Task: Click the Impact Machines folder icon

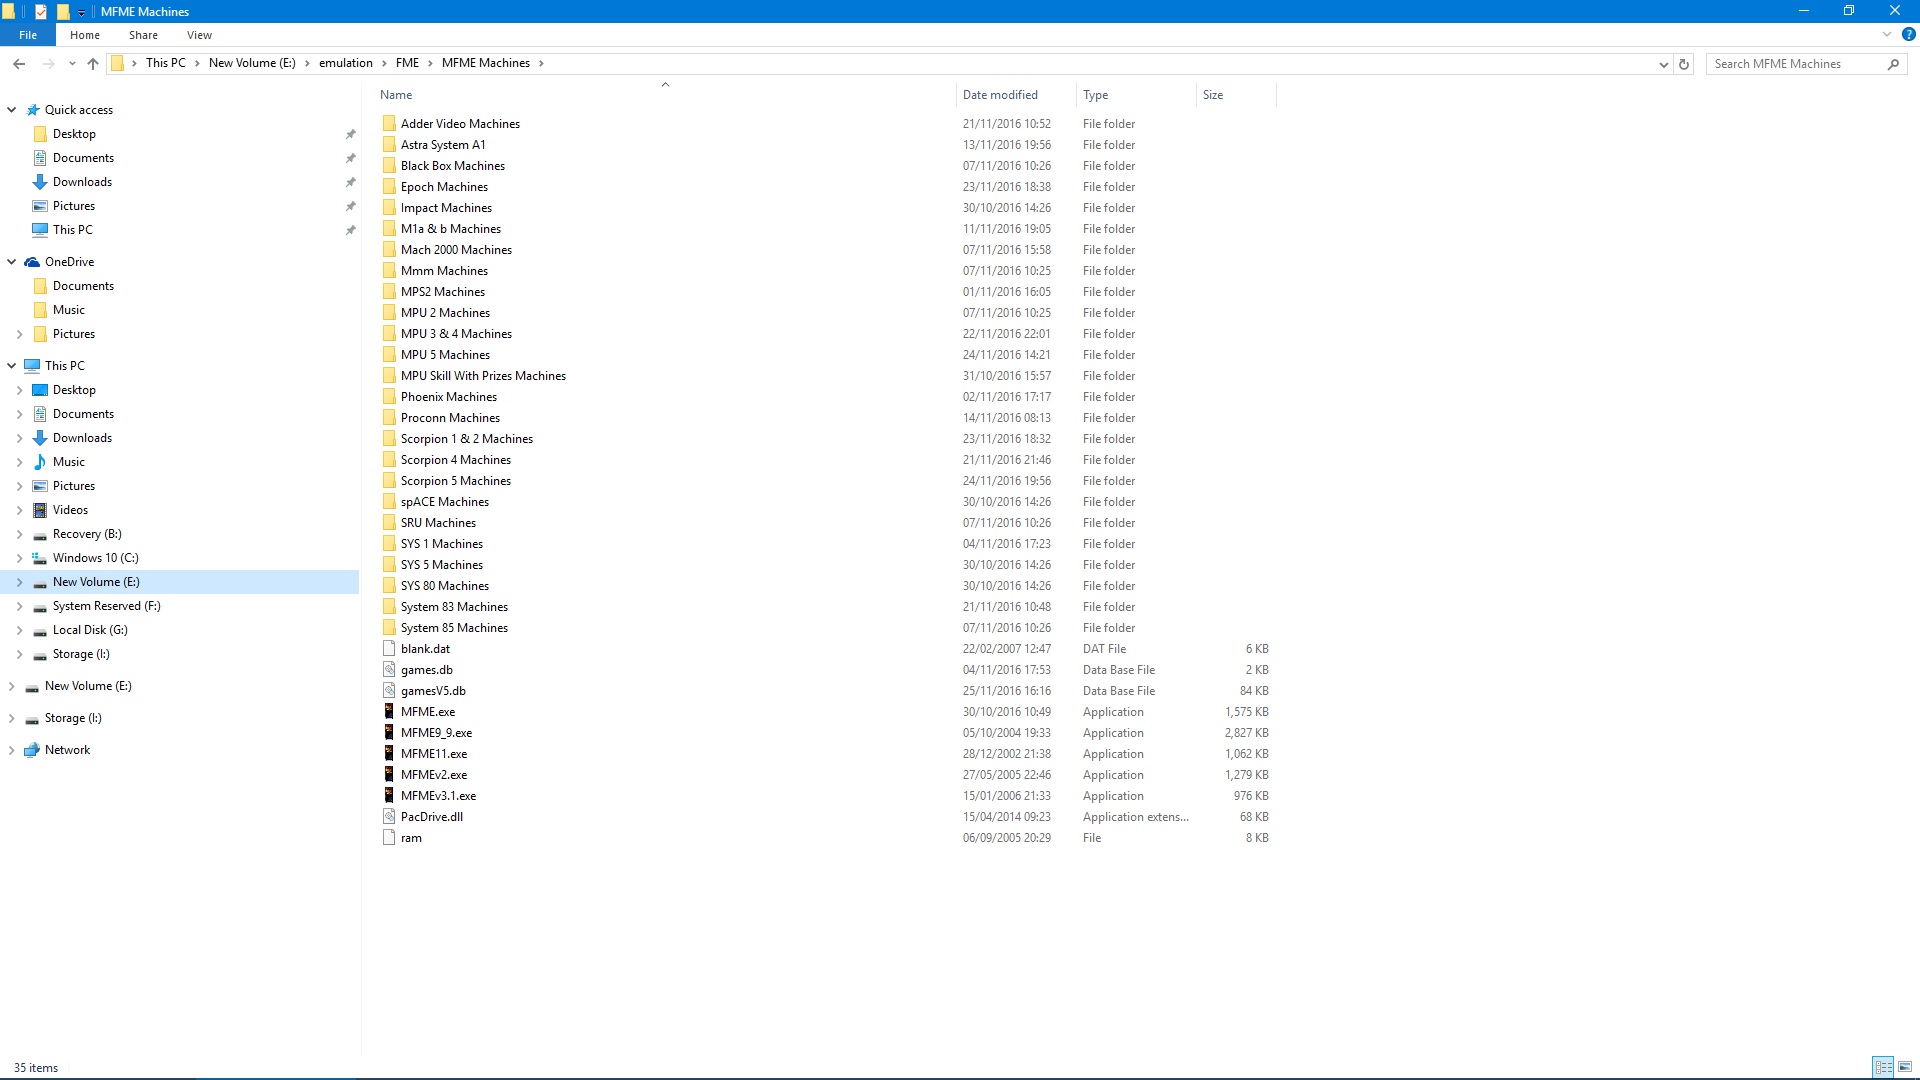Action: tap(389, 208)
